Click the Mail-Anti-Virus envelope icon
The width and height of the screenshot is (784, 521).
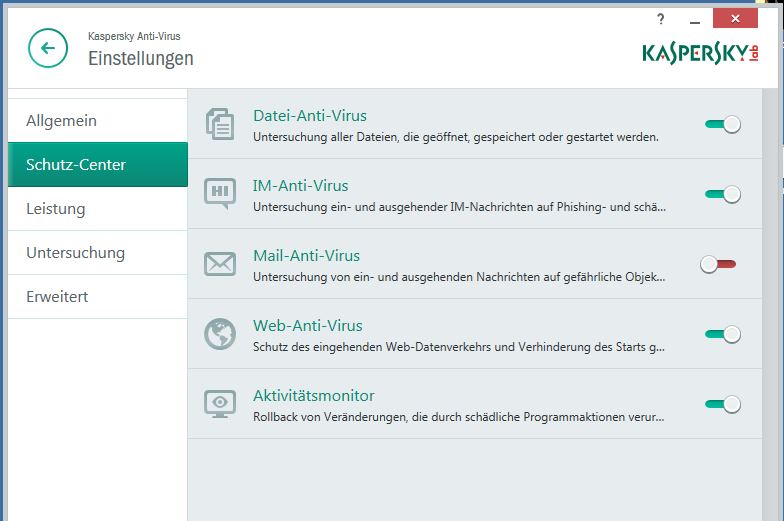[219, 264]
